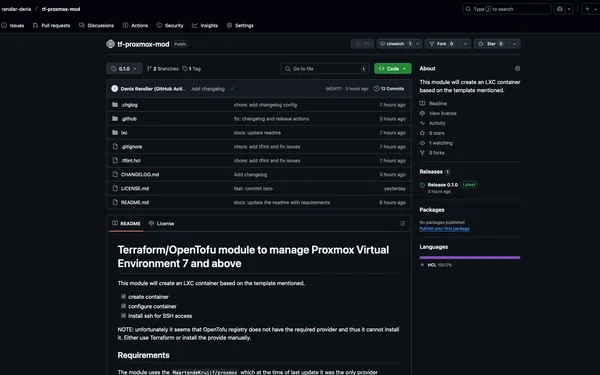Screen dimensions: 600x375
Task: Open the View license link
Action: tap(438, 113)
